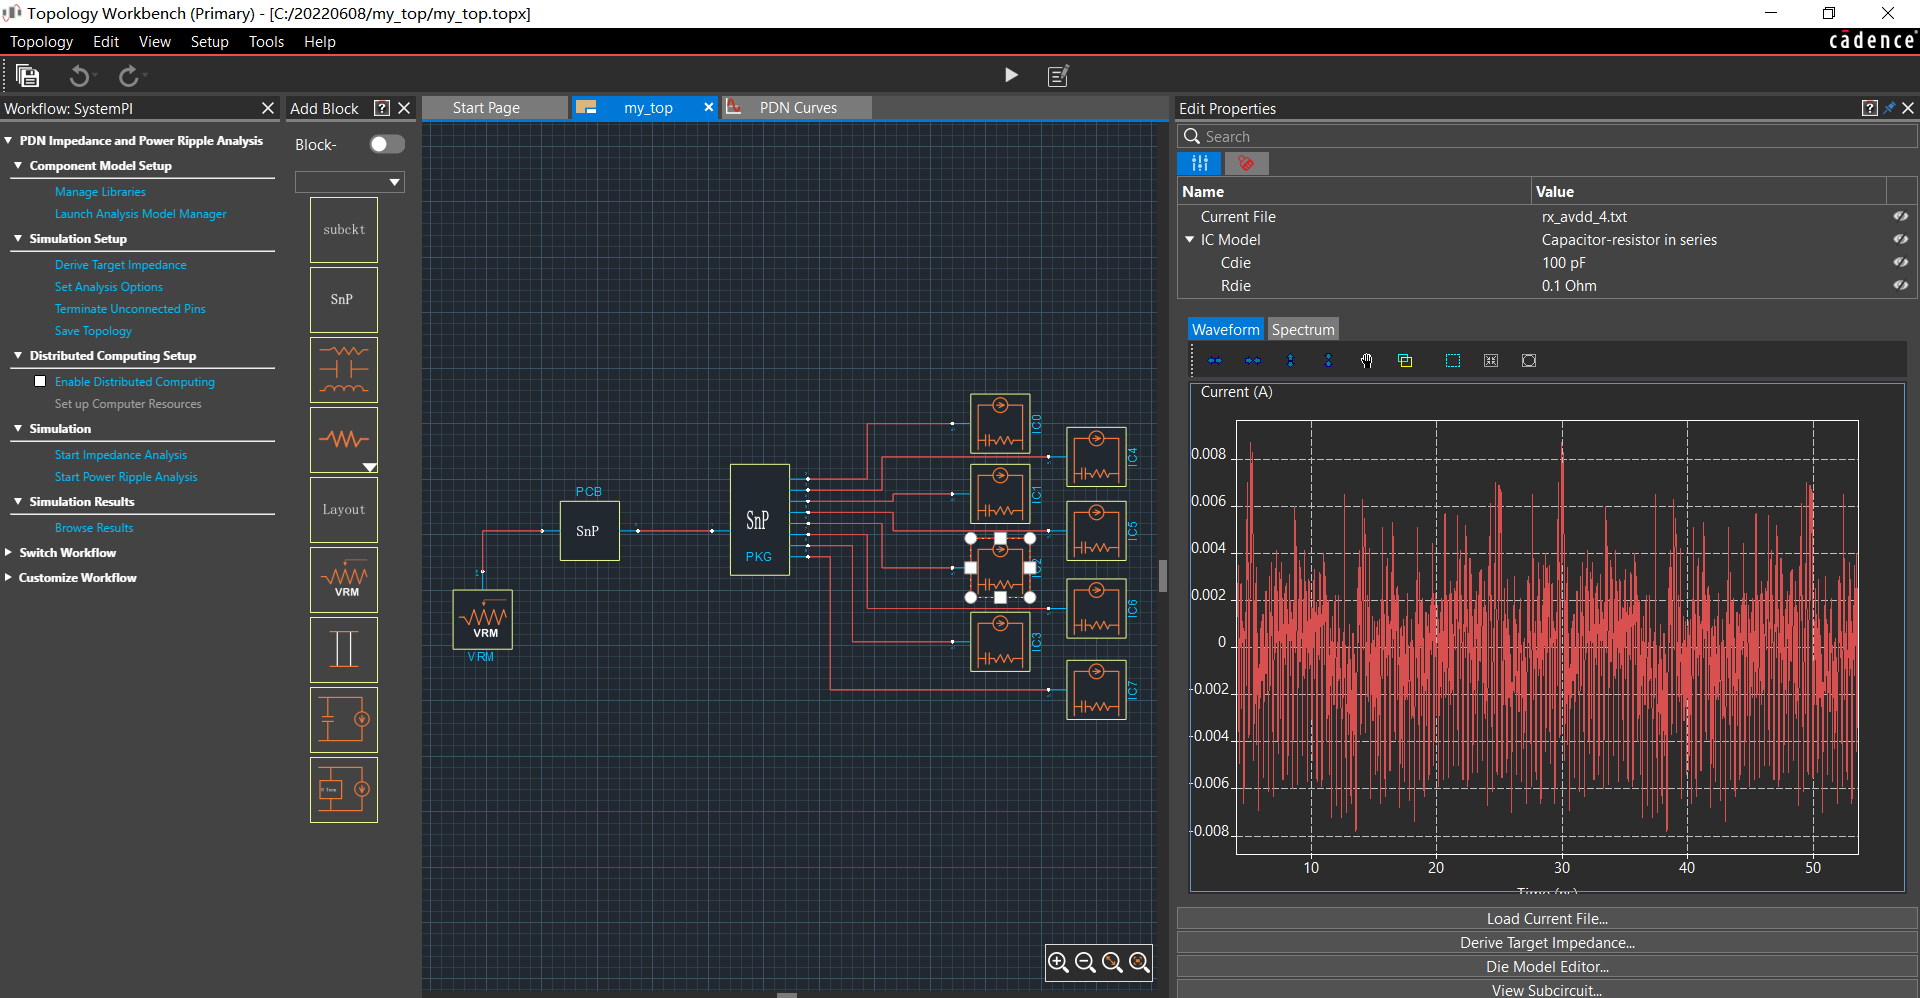Click the Load Current File button
The width and height of the screenshot is (1920, 998).
coord(1547,918)
